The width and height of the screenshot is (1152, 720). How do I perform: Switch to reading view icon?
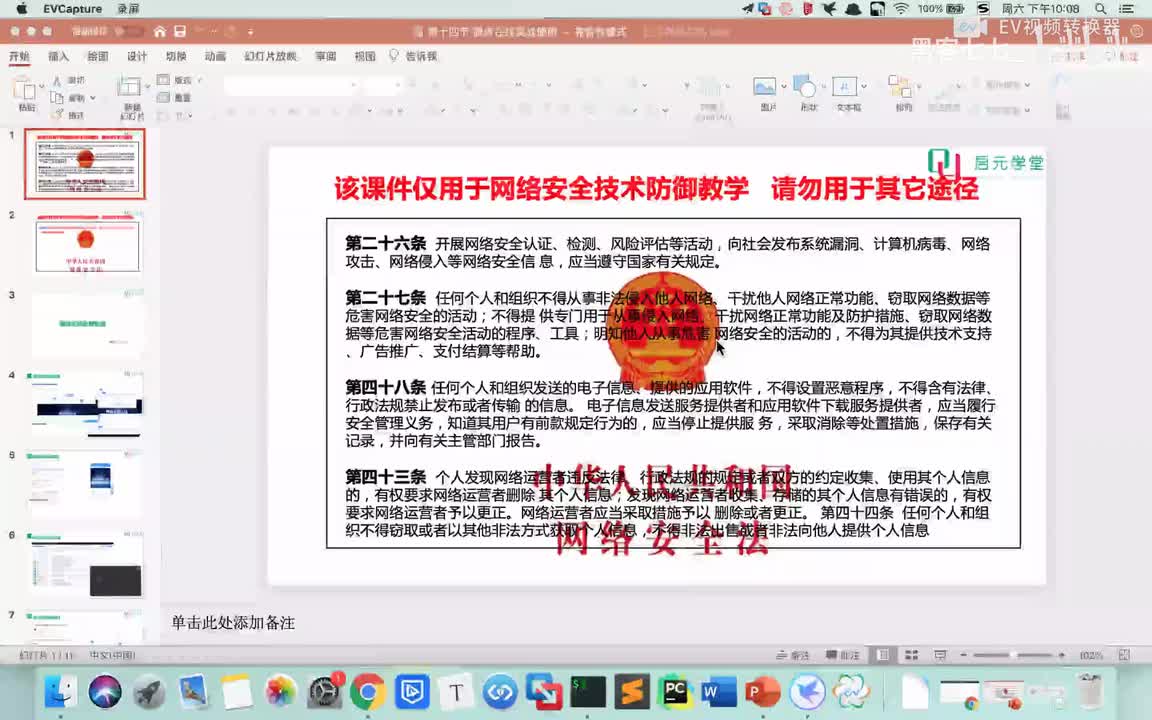tap(940, 655)
